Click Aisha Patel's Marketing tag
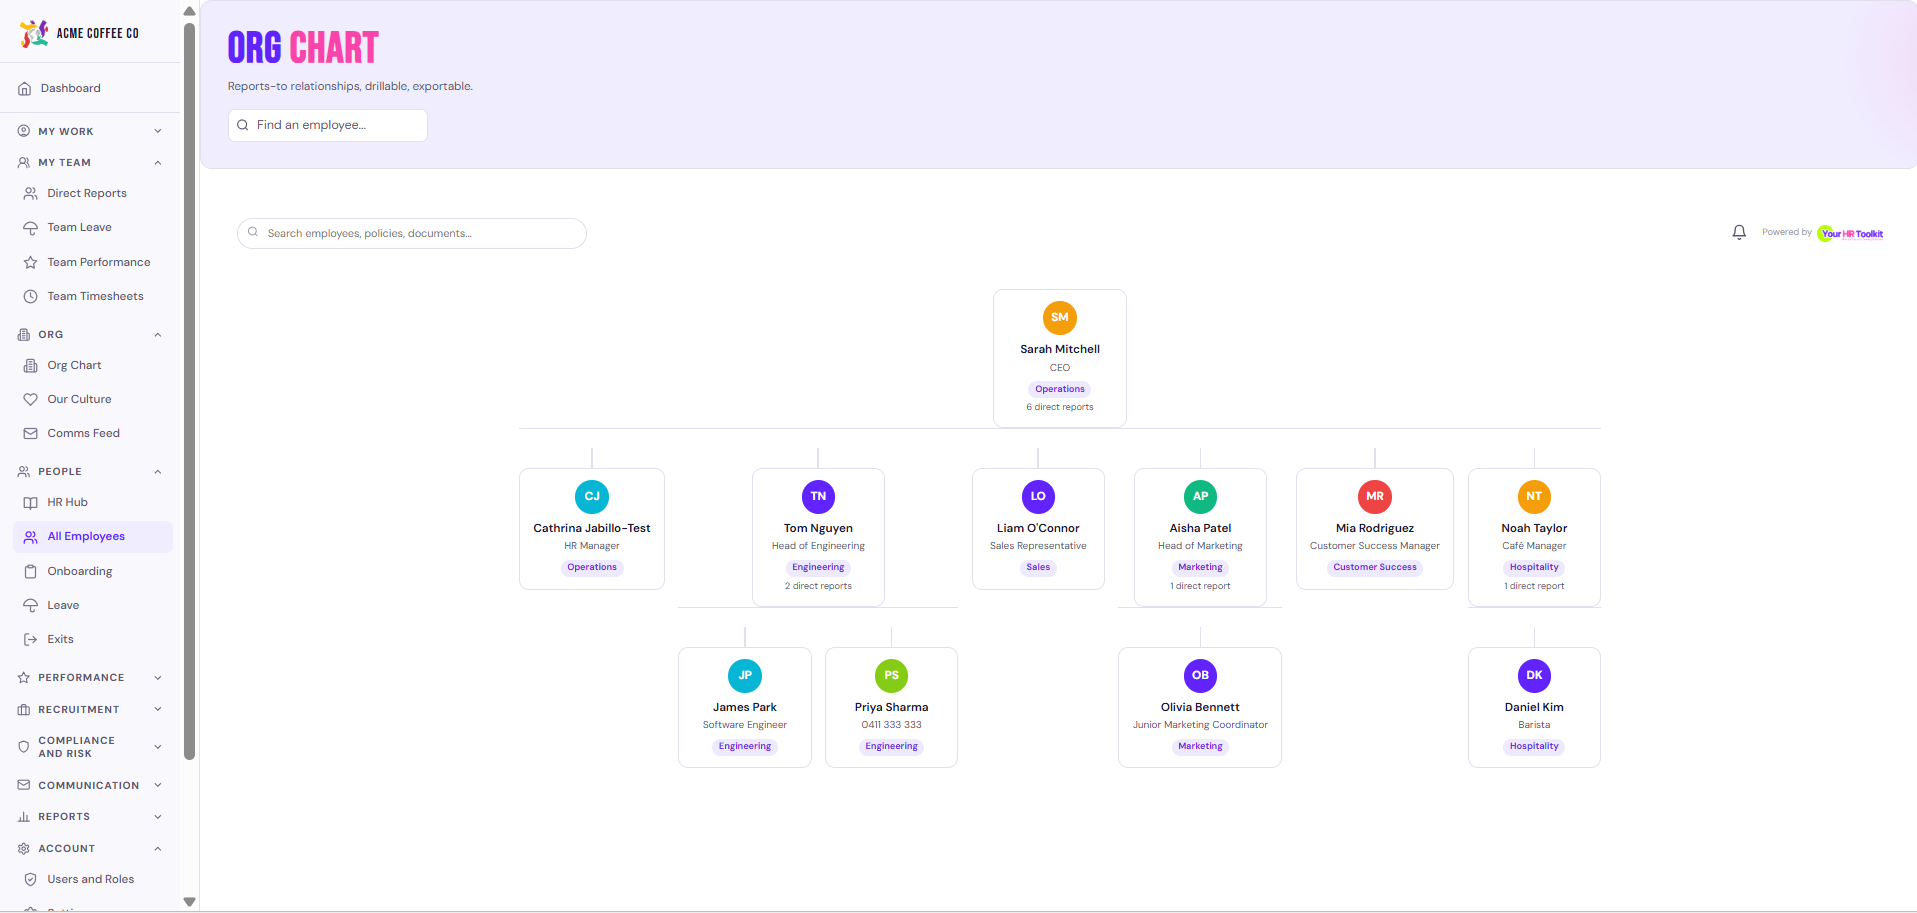This screenshot has height=913, width=1917. (x=1200, y=567)
